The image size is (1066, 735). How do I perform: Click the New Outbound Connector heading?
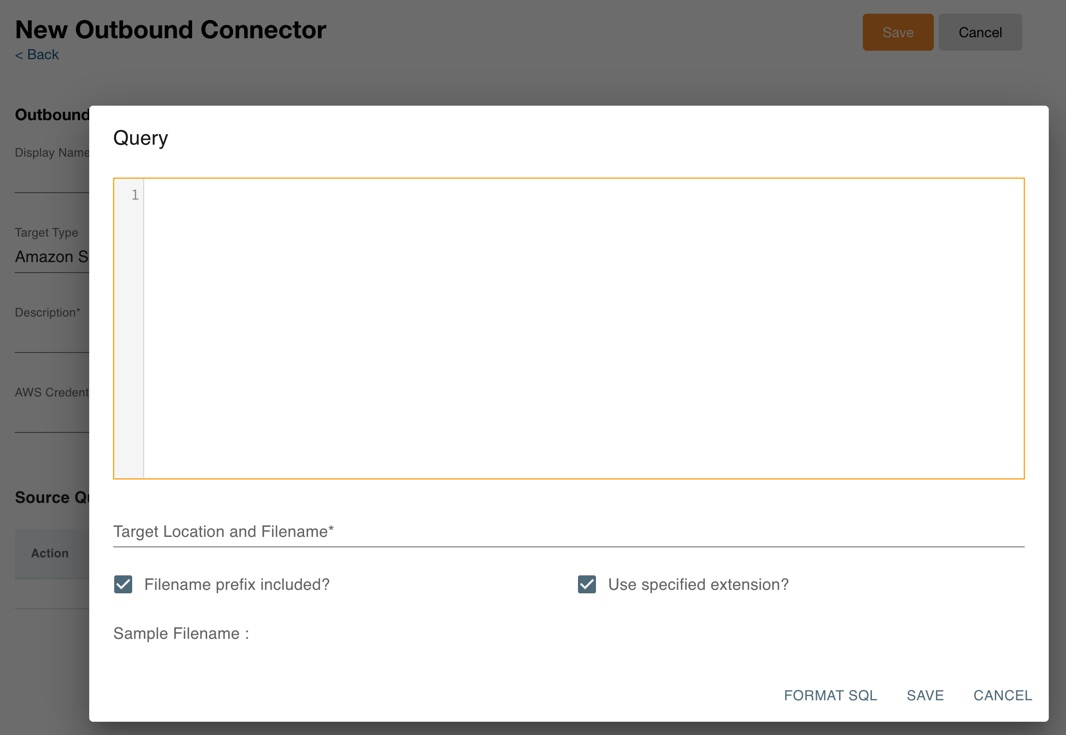[170, 30]
